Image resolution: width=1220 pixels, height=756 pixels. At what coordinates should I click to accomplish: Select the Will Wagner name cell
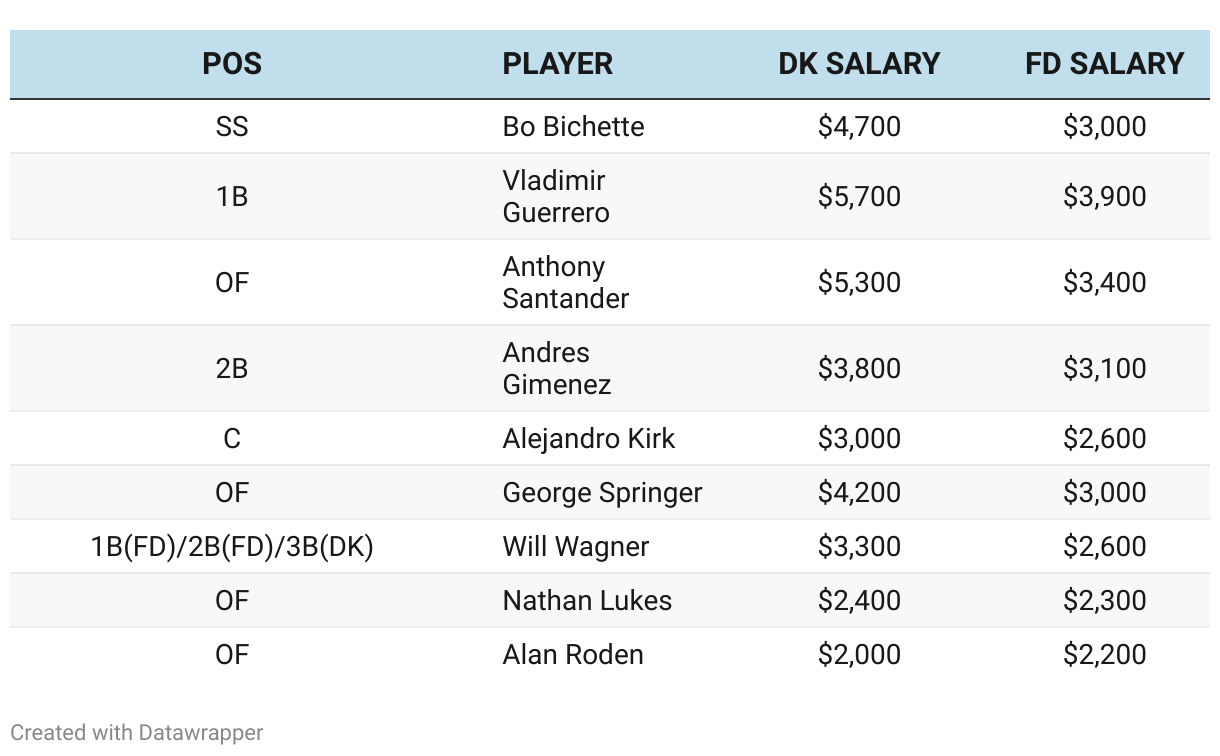575,547
